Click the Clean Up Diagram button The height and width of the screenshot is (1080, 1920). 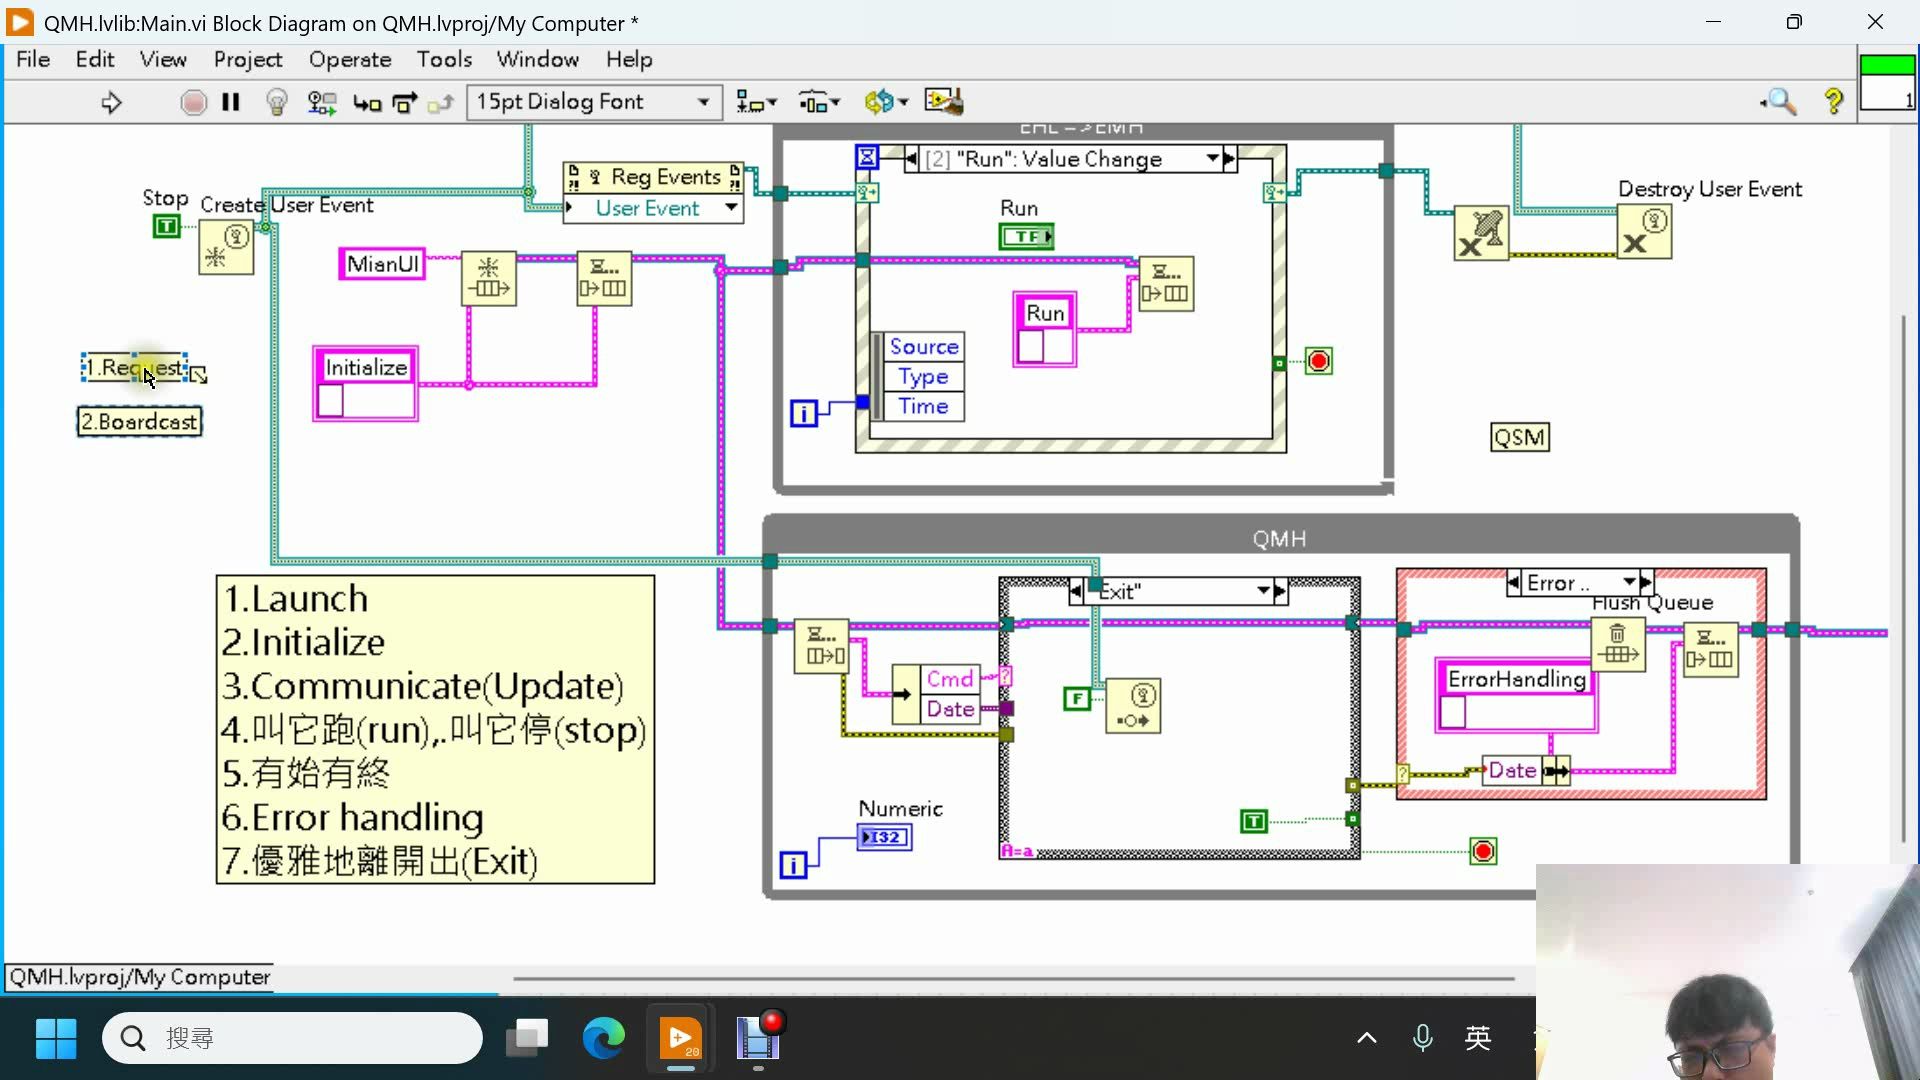coord(943,101)
